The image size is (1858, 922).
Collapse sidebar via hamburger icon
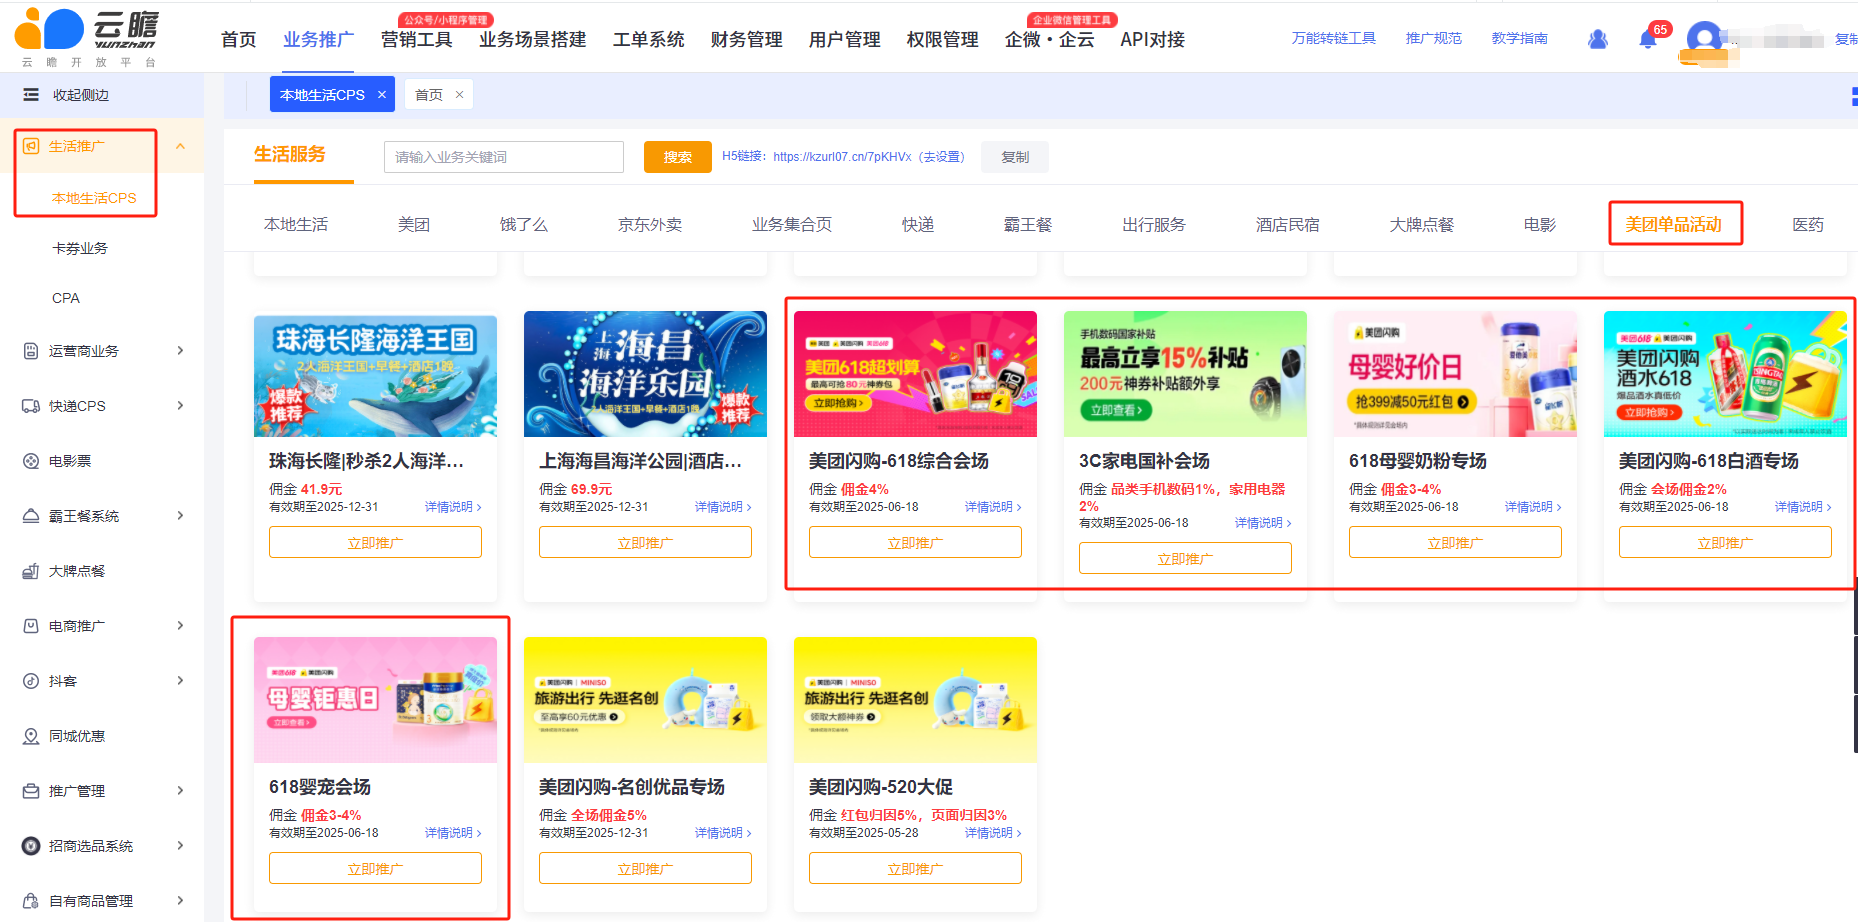[31, 95]
